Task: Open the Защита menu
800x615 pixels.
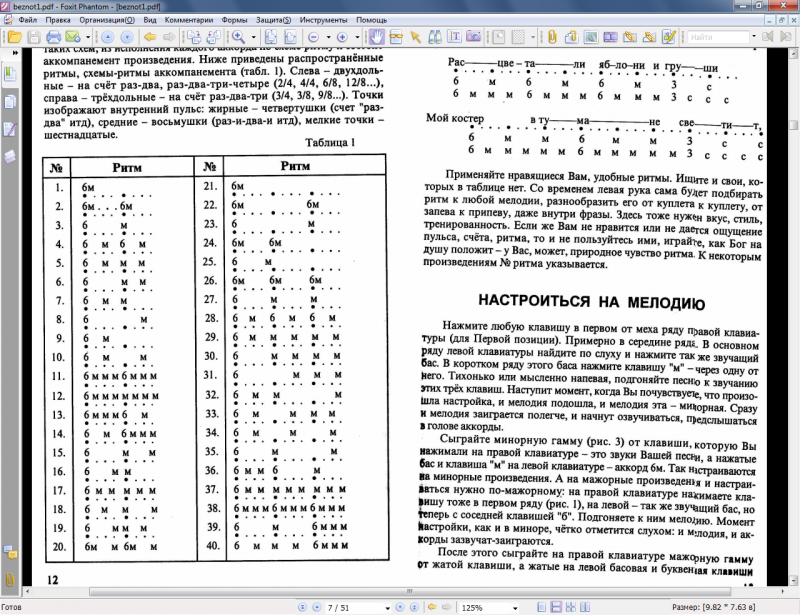Action: 273,20
